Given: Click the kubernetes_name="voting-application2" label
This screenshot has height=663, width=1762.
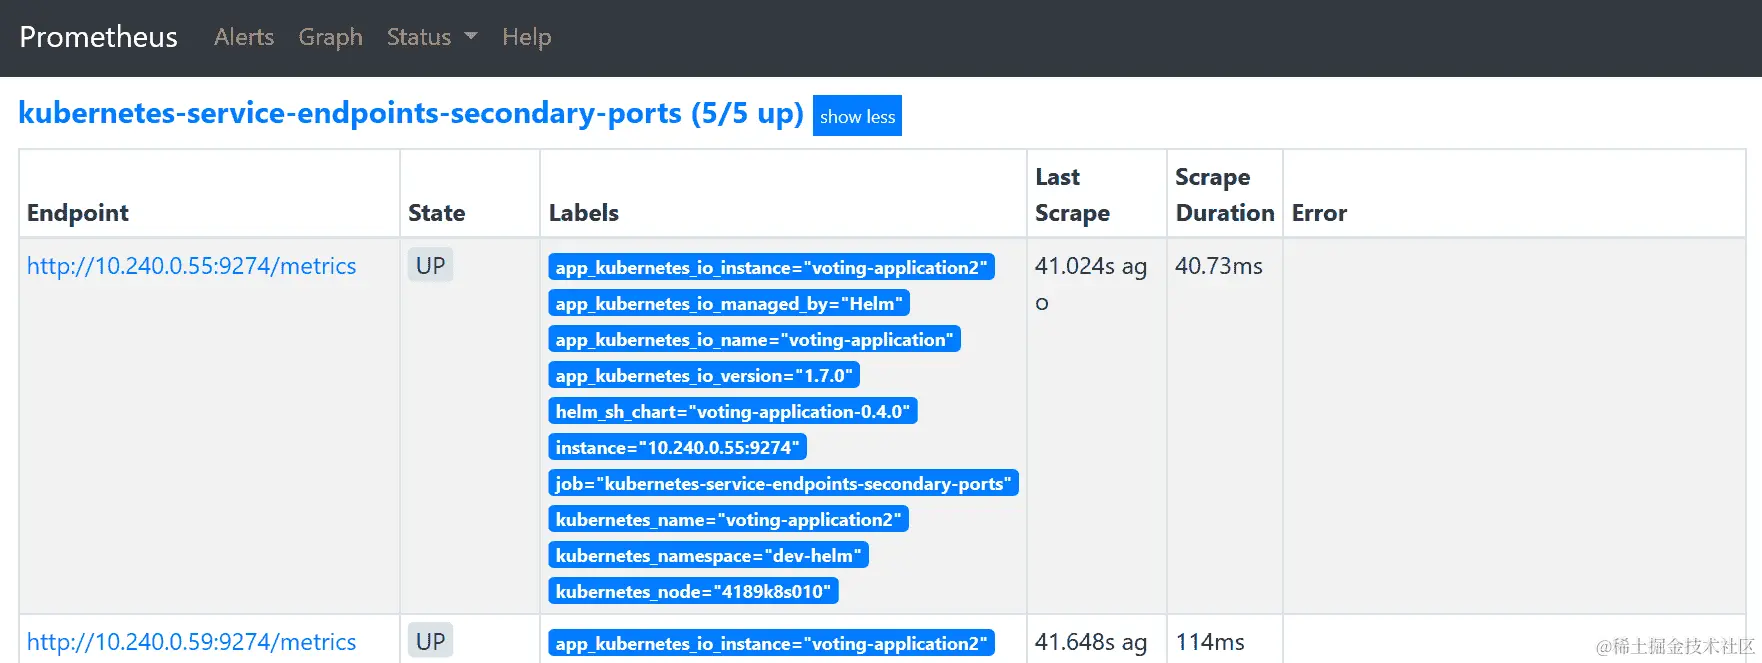Looking at the screenshot, I should (x=728, y=520).
